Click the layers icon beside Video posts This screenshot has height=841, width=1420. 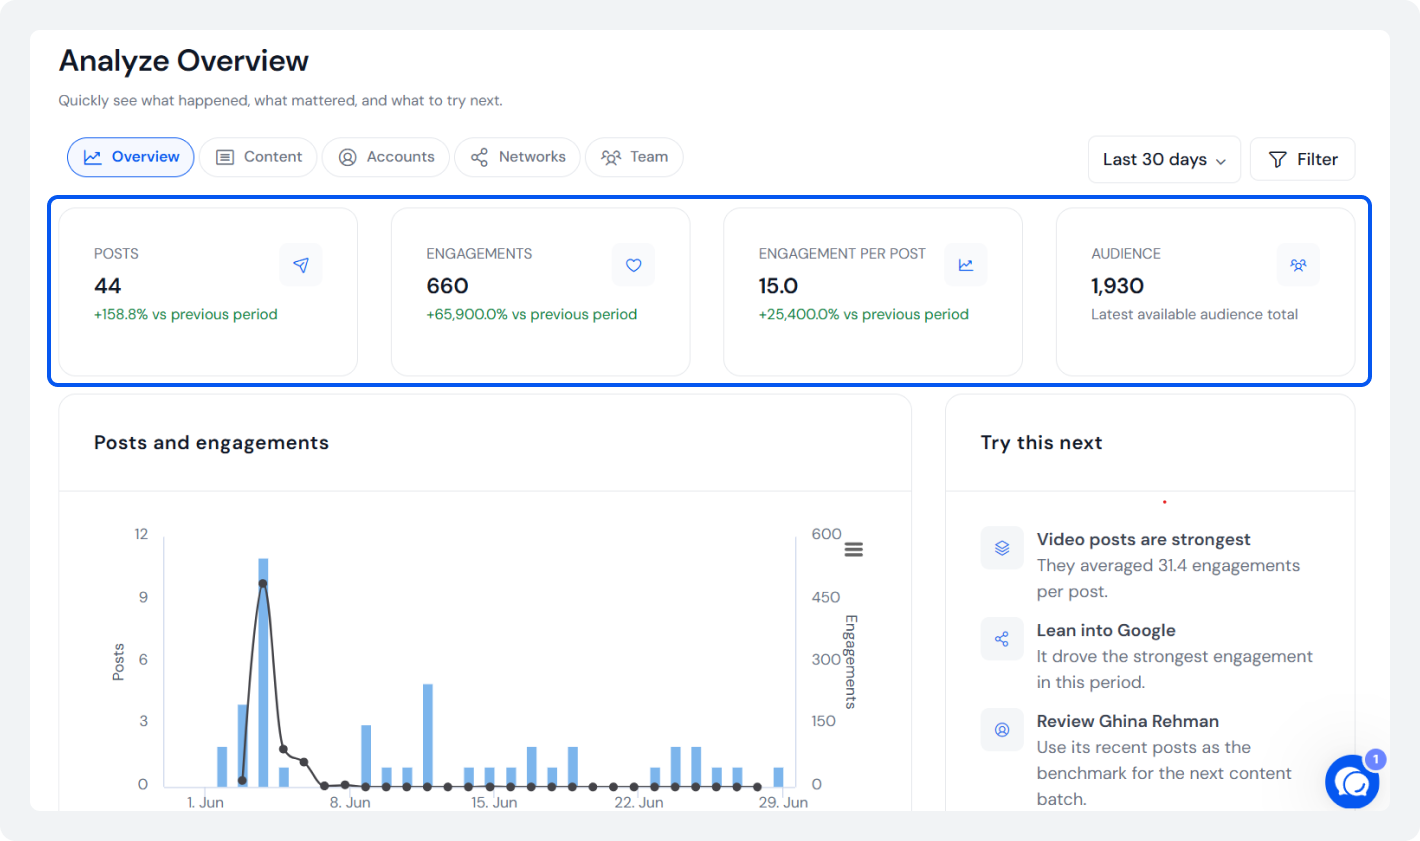pos(1002,548)
